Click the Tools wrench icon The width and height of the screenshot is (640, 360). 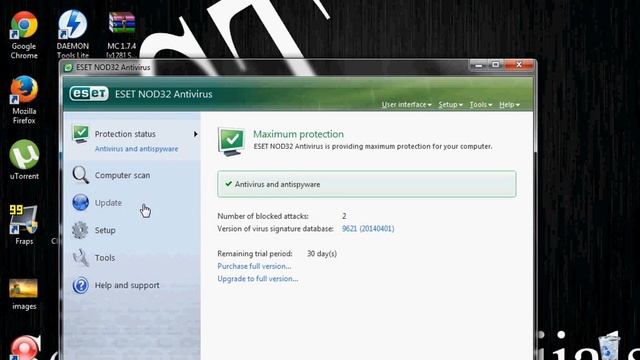(80, 258)
